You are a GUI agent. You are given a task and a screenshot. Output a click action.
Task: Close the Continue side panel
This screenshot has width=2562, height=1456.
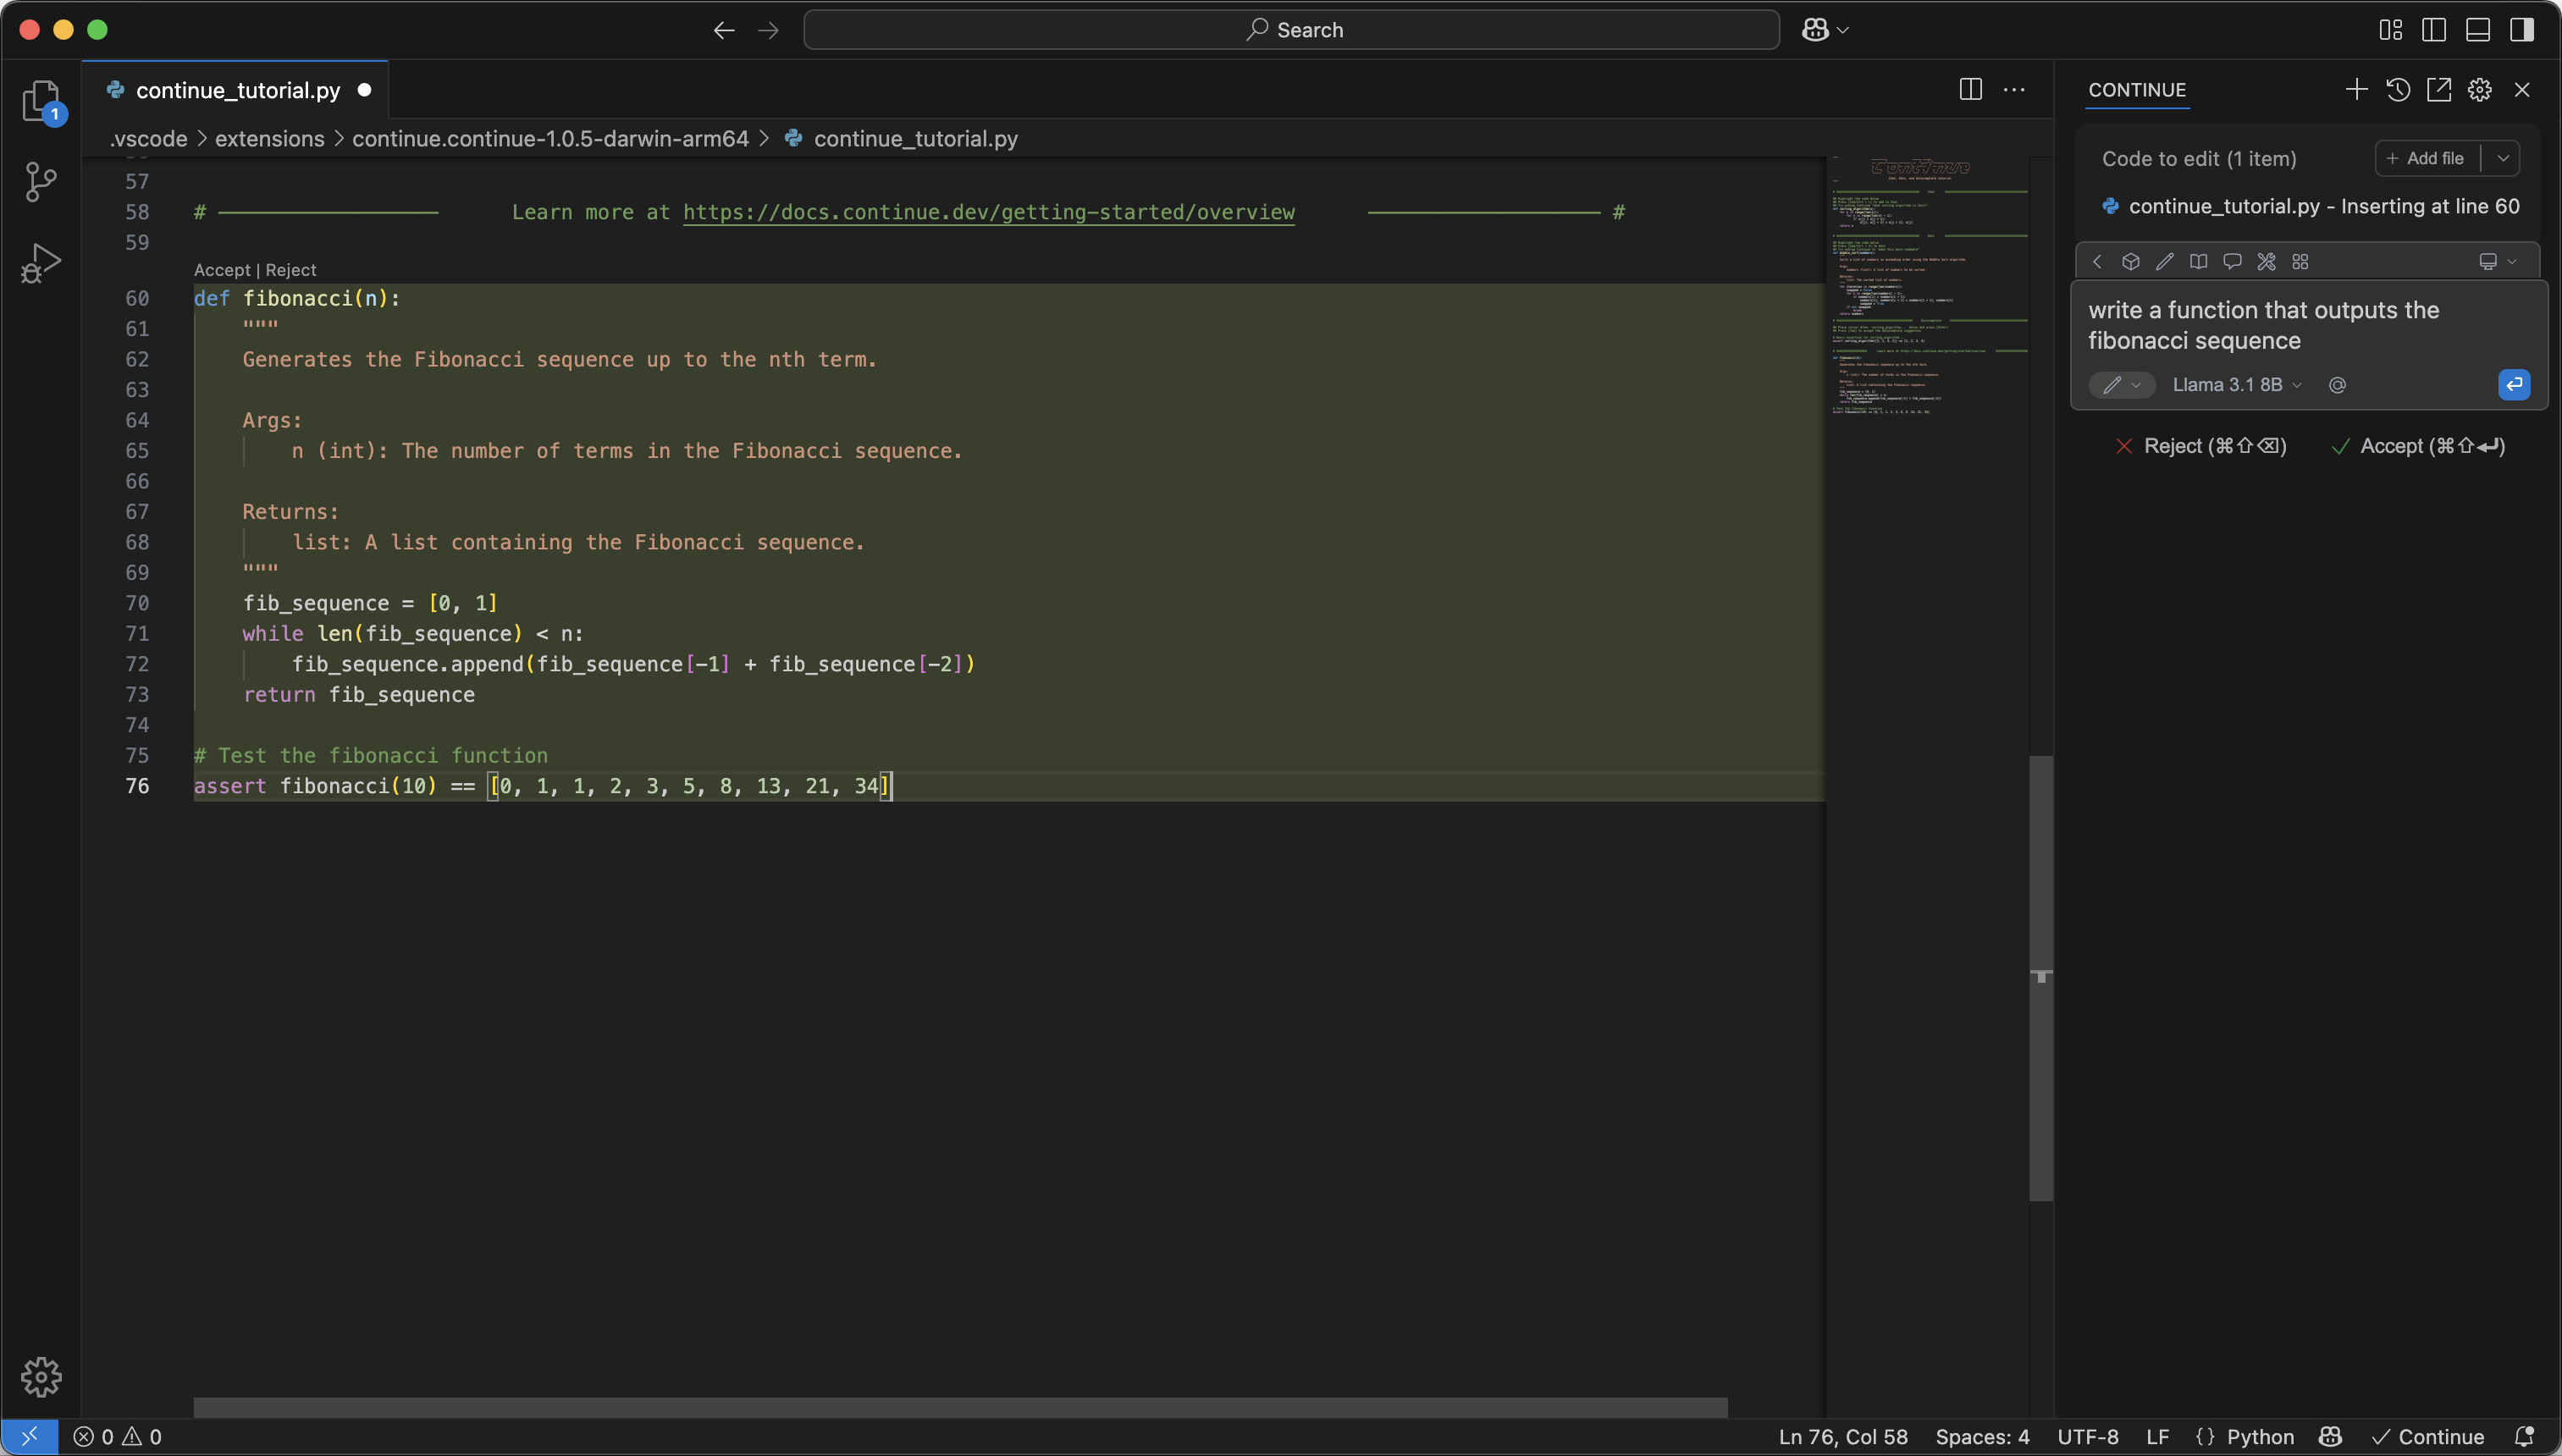pyautogui.click(x=2522, y=89)
